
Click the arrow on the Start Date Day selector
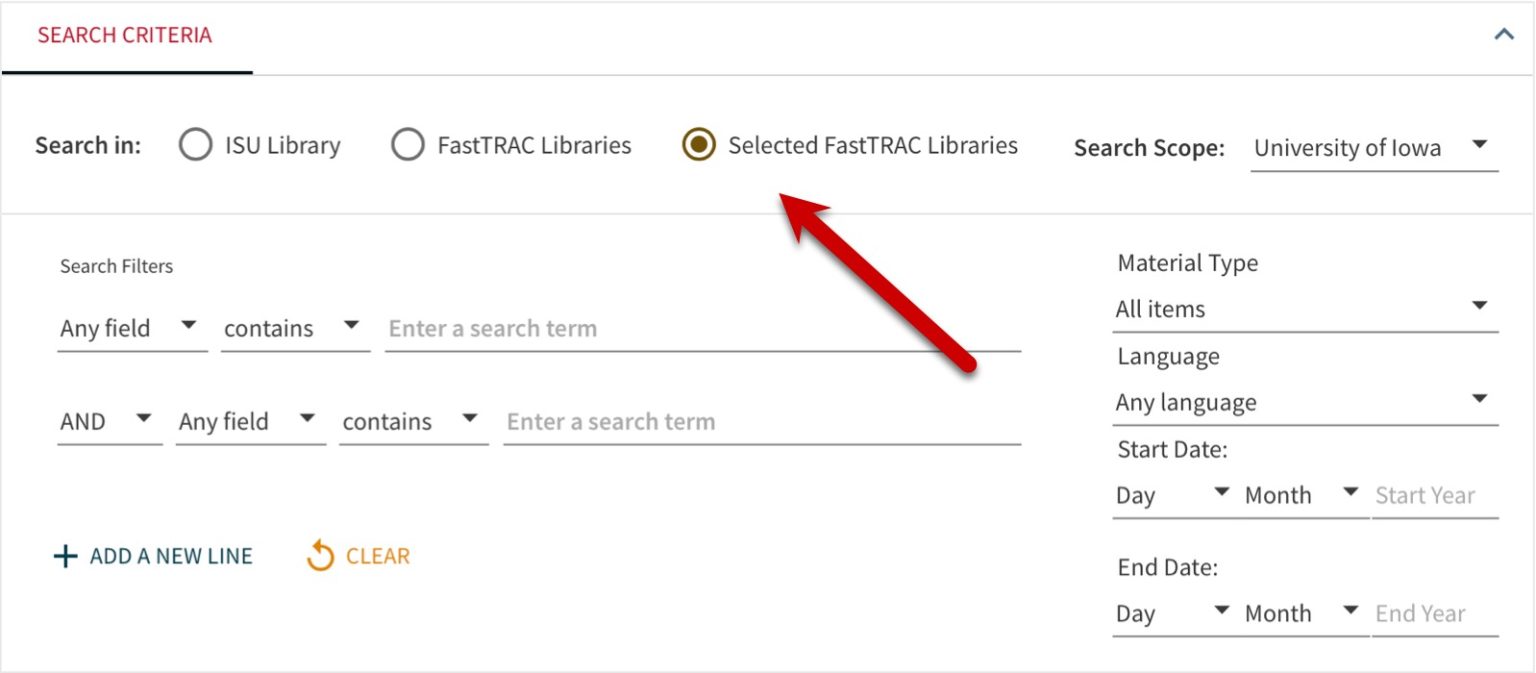pyautogui.click(x=1220, y=492)
